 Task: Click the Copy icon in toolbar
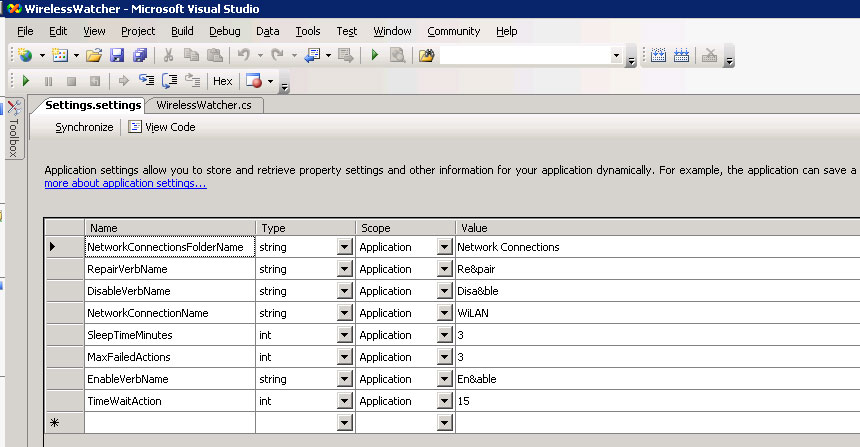pyautogui.click(x=191, y=55)
